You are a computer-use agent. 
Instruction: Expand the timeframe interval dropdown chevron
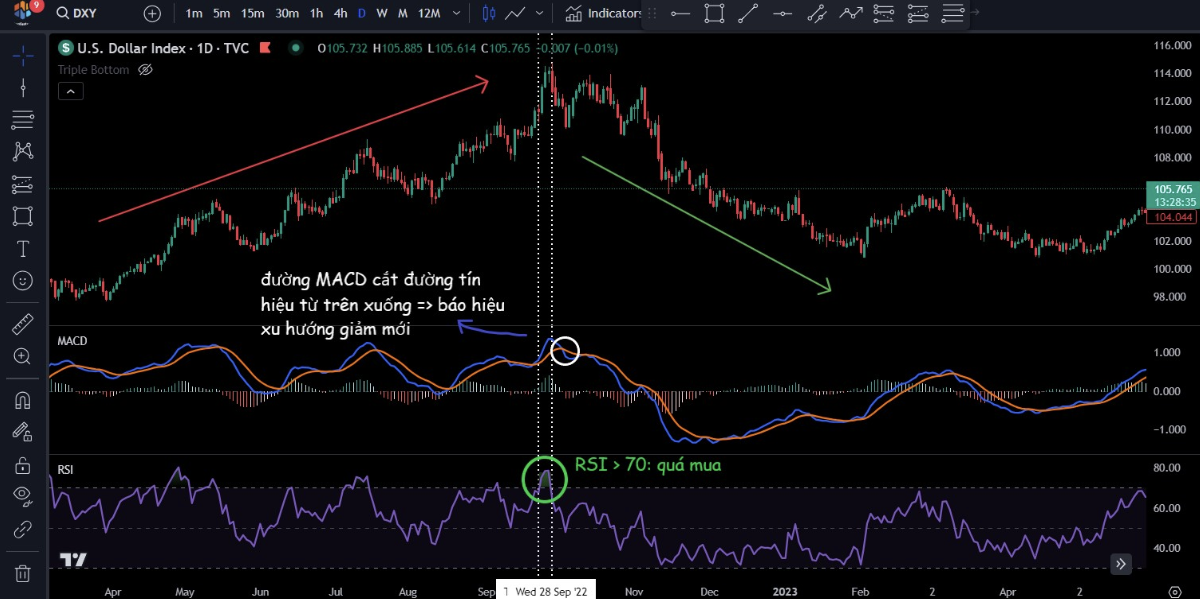tap(457, 14)
